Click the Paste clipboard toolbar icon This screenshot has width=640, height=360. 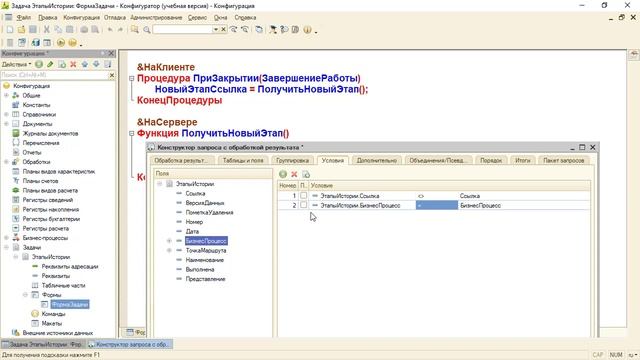tap(70, 29)
